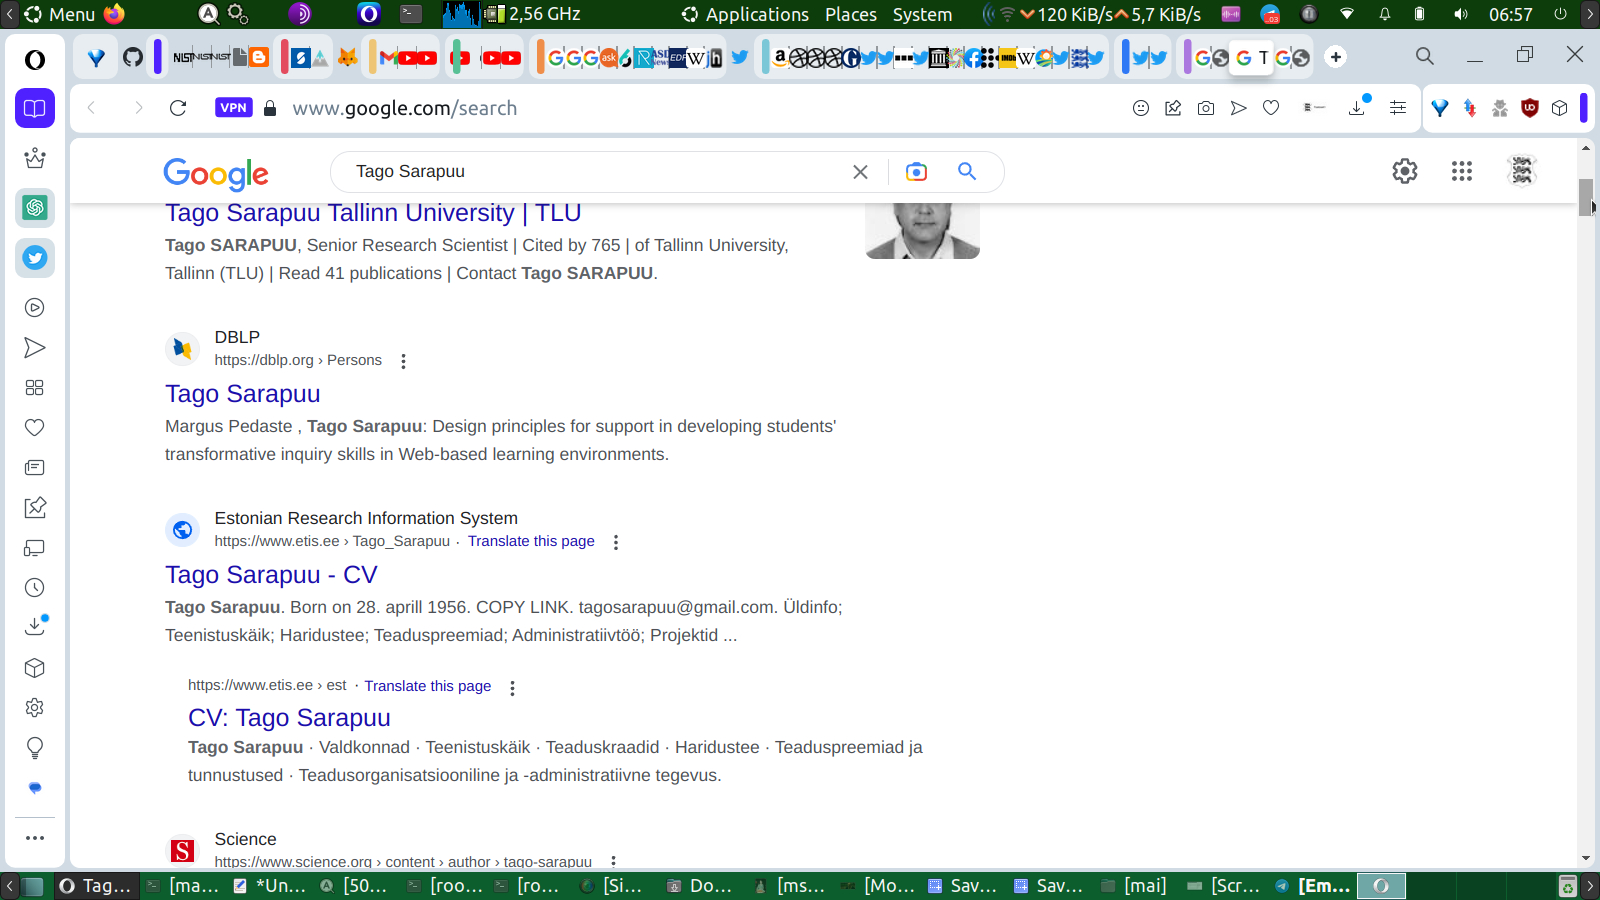Open more options for the DBLP result
The width and height of the screenshot is (1600, 900).
(x=403, y=361)
